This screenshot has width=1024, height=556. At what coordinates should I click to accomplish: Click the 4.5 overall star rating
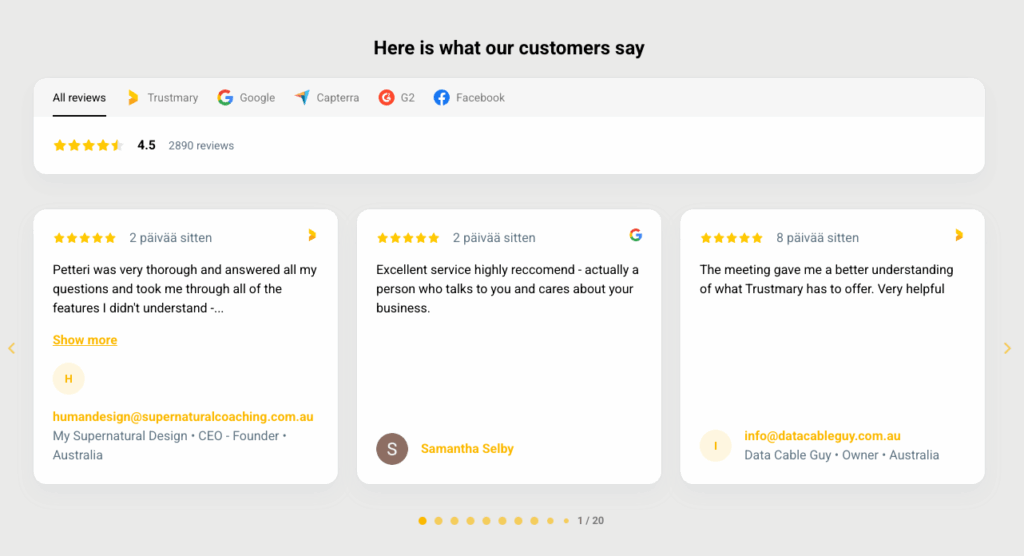(x=88, y=145)
